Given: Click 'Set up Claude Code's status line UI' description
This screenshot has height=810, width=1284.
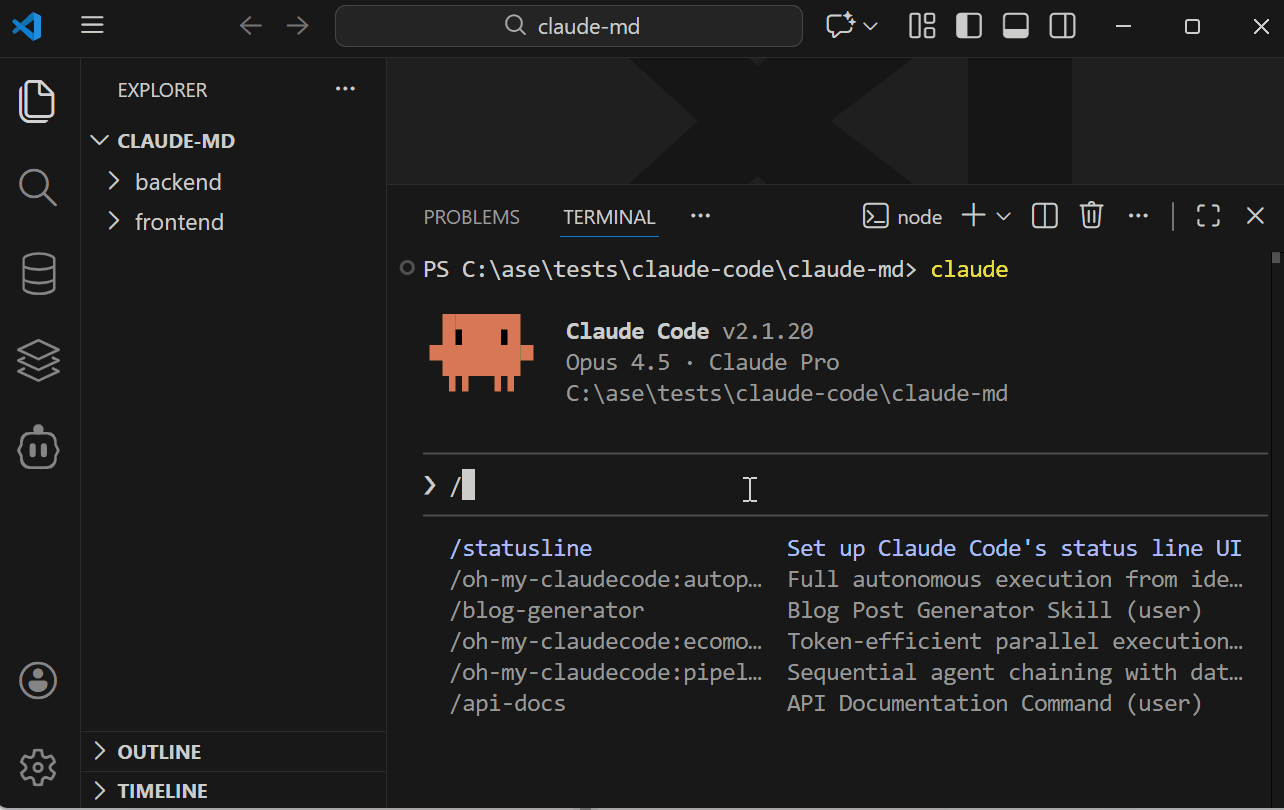Looking at the screenshot, I should point(1014,548).
